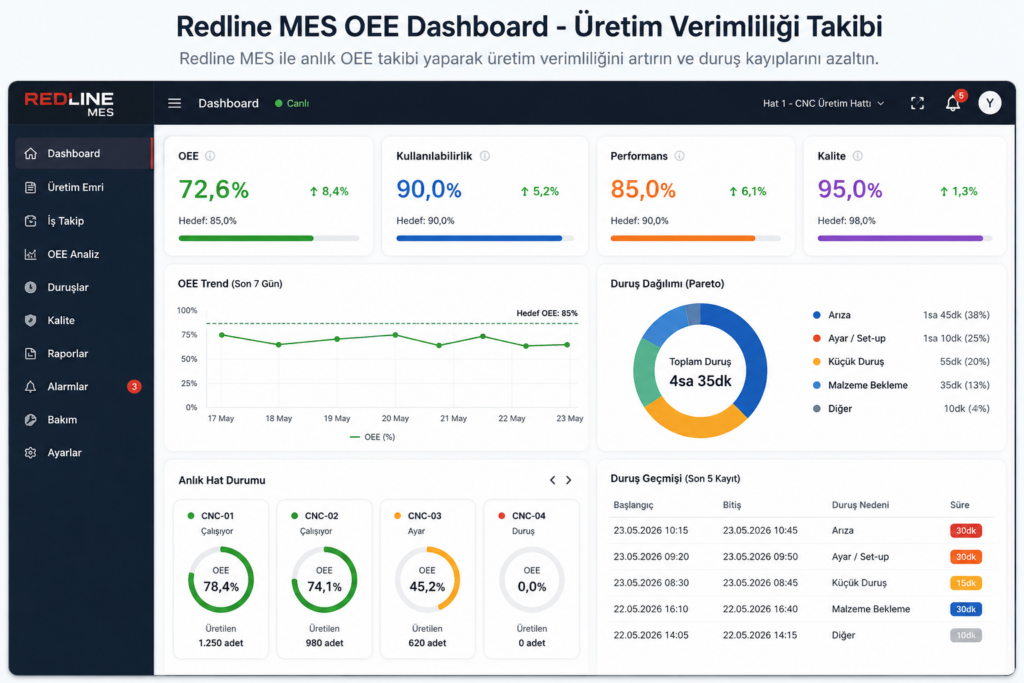
Task: Click the Duruşlar clock icon
Action: 31,287
